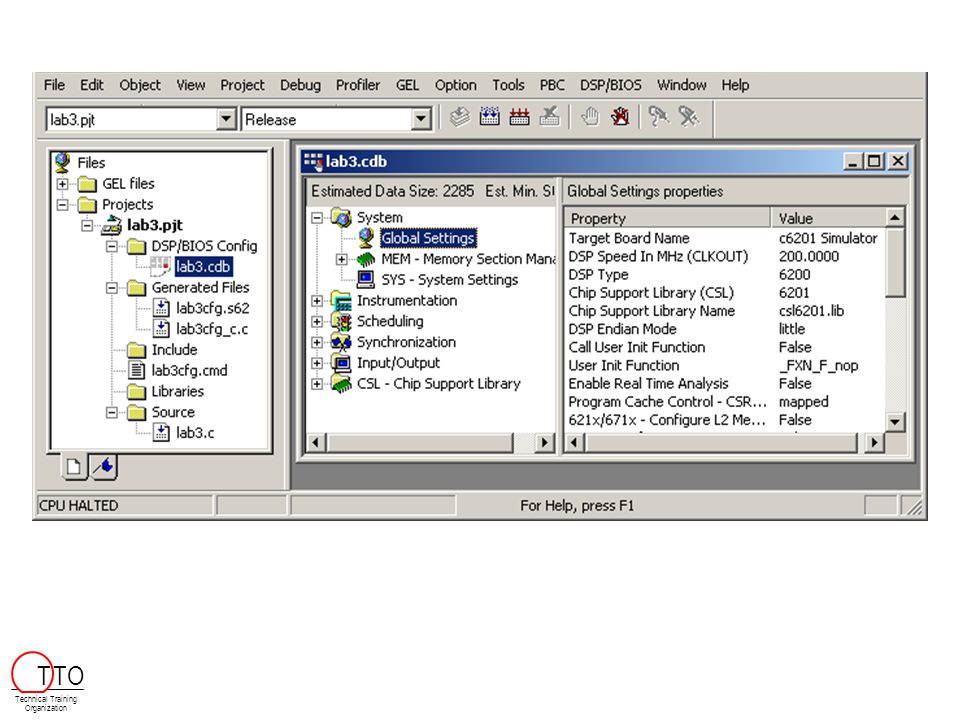The height and width of the screenshot is (720, 960).
Task: Click the lab3.pjt project icon
Action: (x=112, y=225)
